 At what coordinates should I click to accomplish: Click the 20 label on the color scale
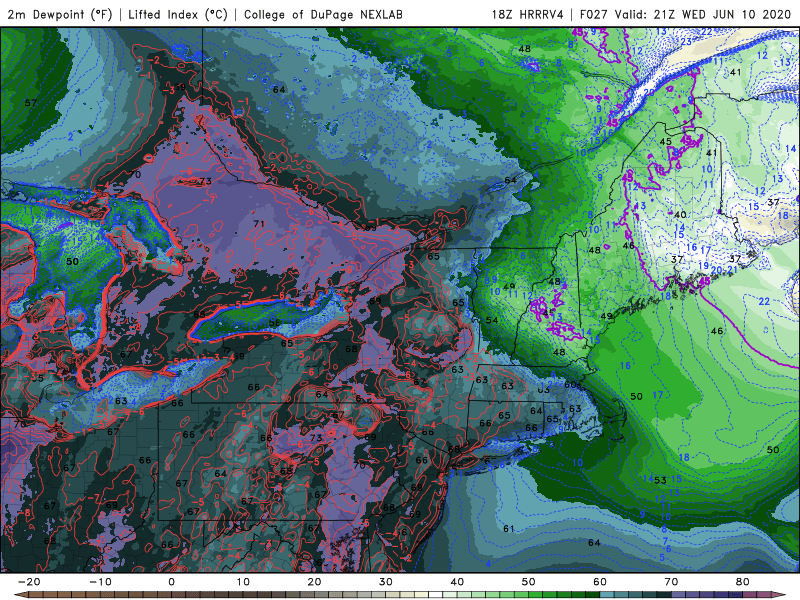pyautogui.click(x=314, y=582)
